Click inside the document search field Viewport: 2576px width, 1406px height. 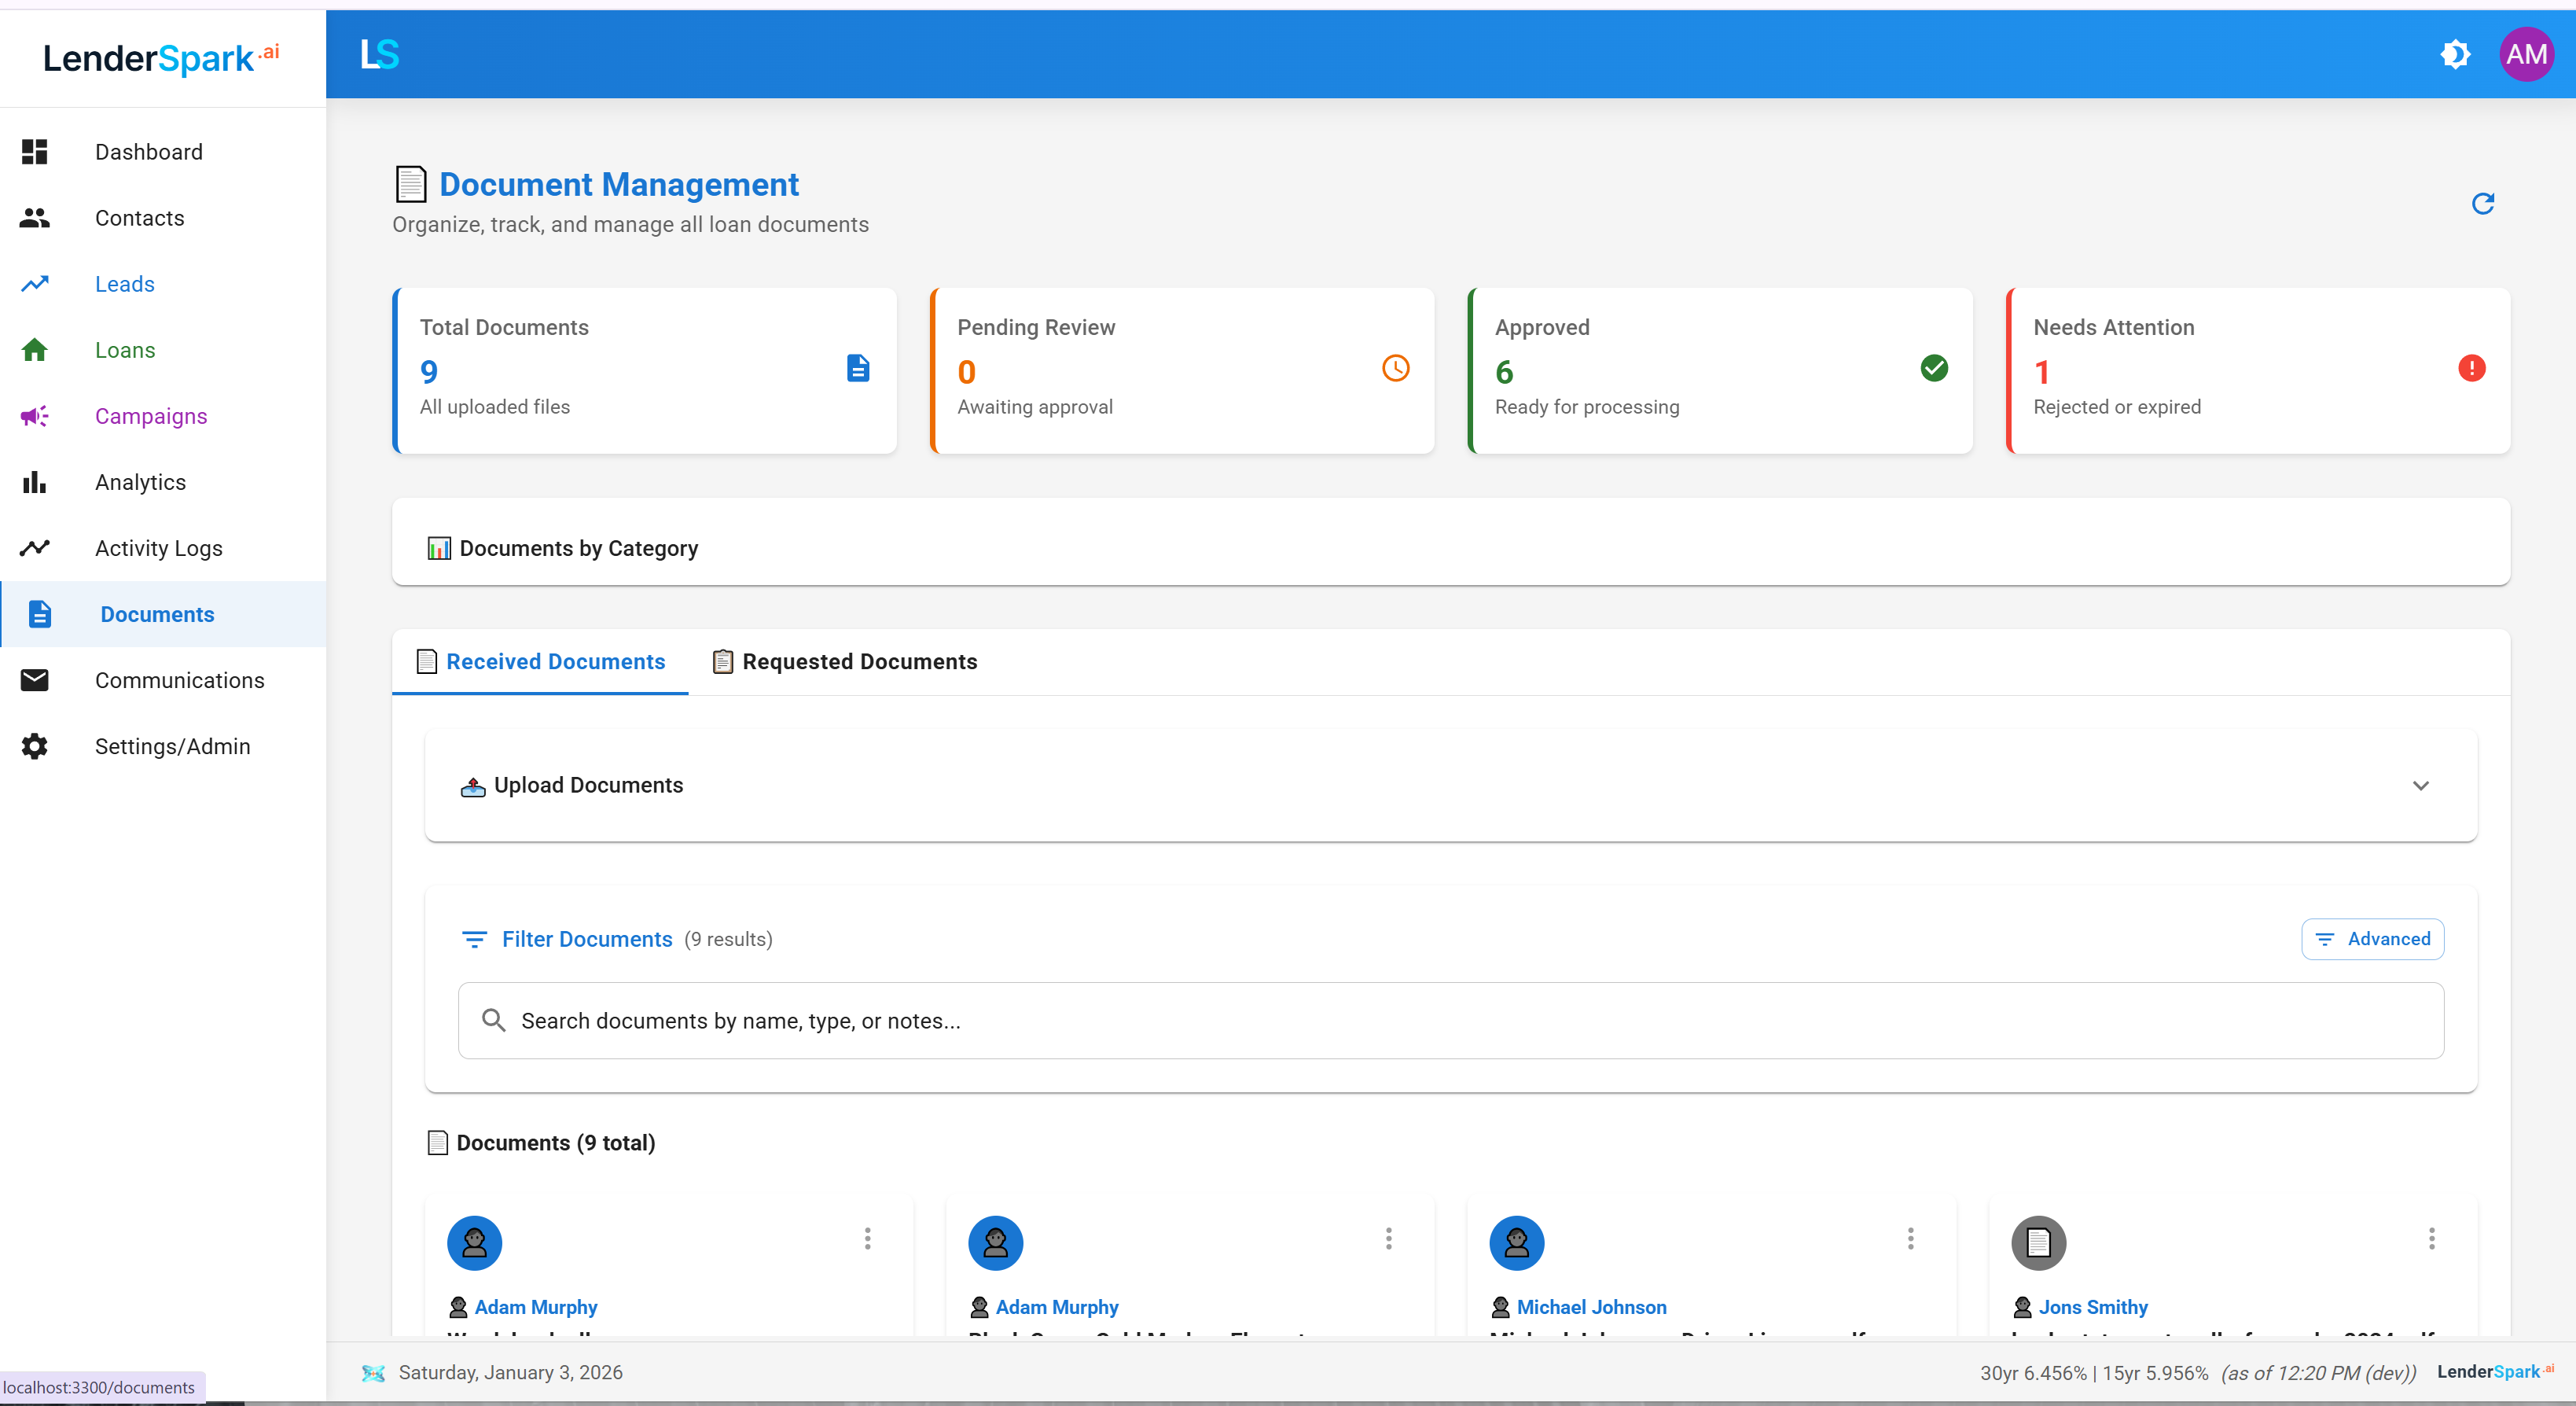(x=1200, y=1020)
